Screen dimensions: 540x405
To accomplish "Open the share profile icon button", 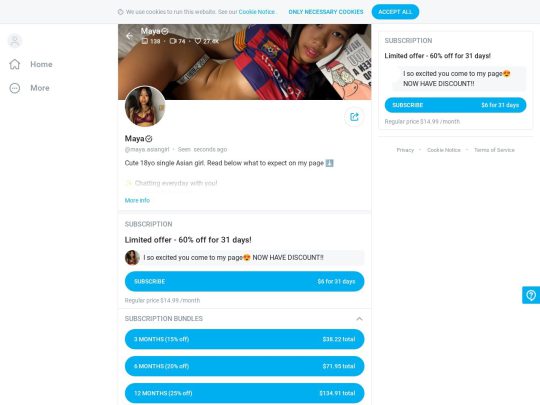I will coord(354,117).
